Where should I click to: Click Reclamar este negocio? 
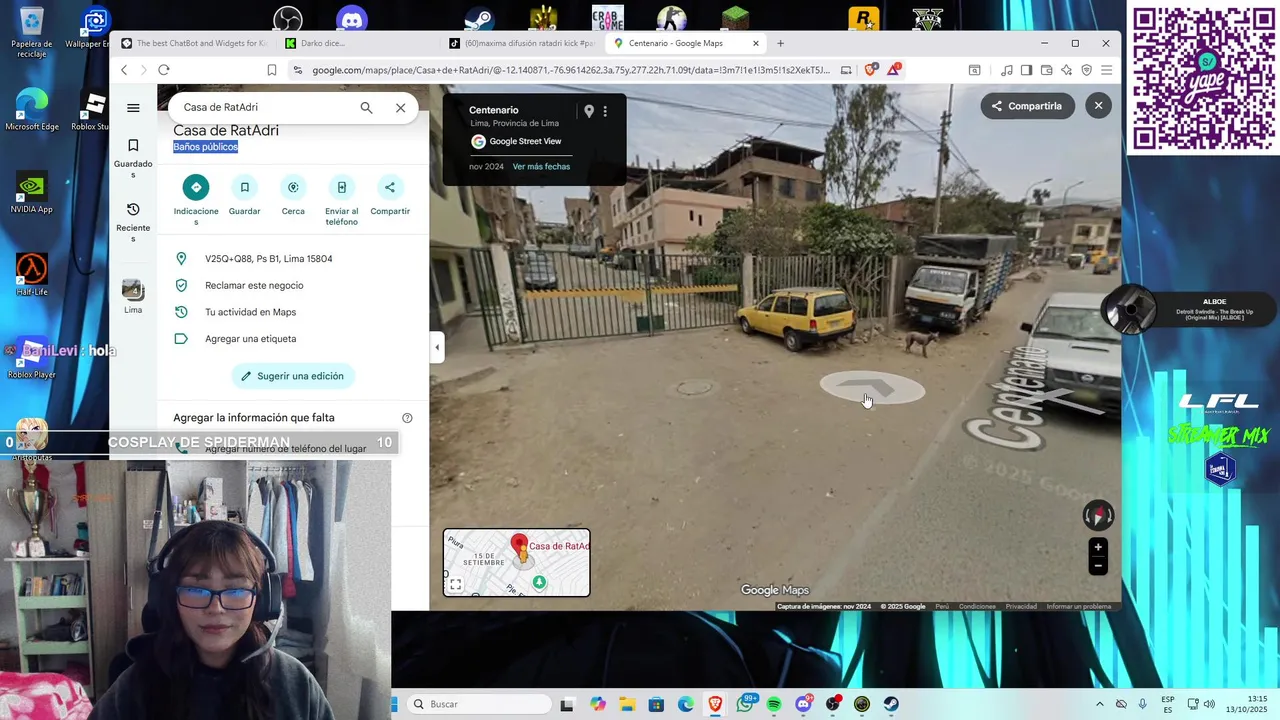coord(293,285)
